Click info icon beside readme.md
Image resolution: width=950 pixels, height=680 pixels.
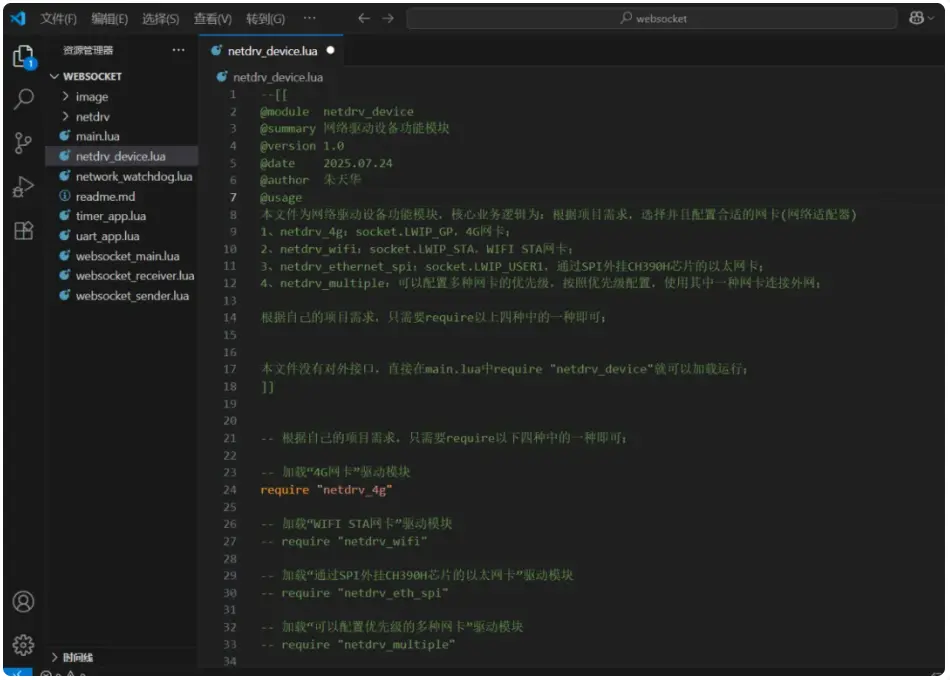pos(65,196)
